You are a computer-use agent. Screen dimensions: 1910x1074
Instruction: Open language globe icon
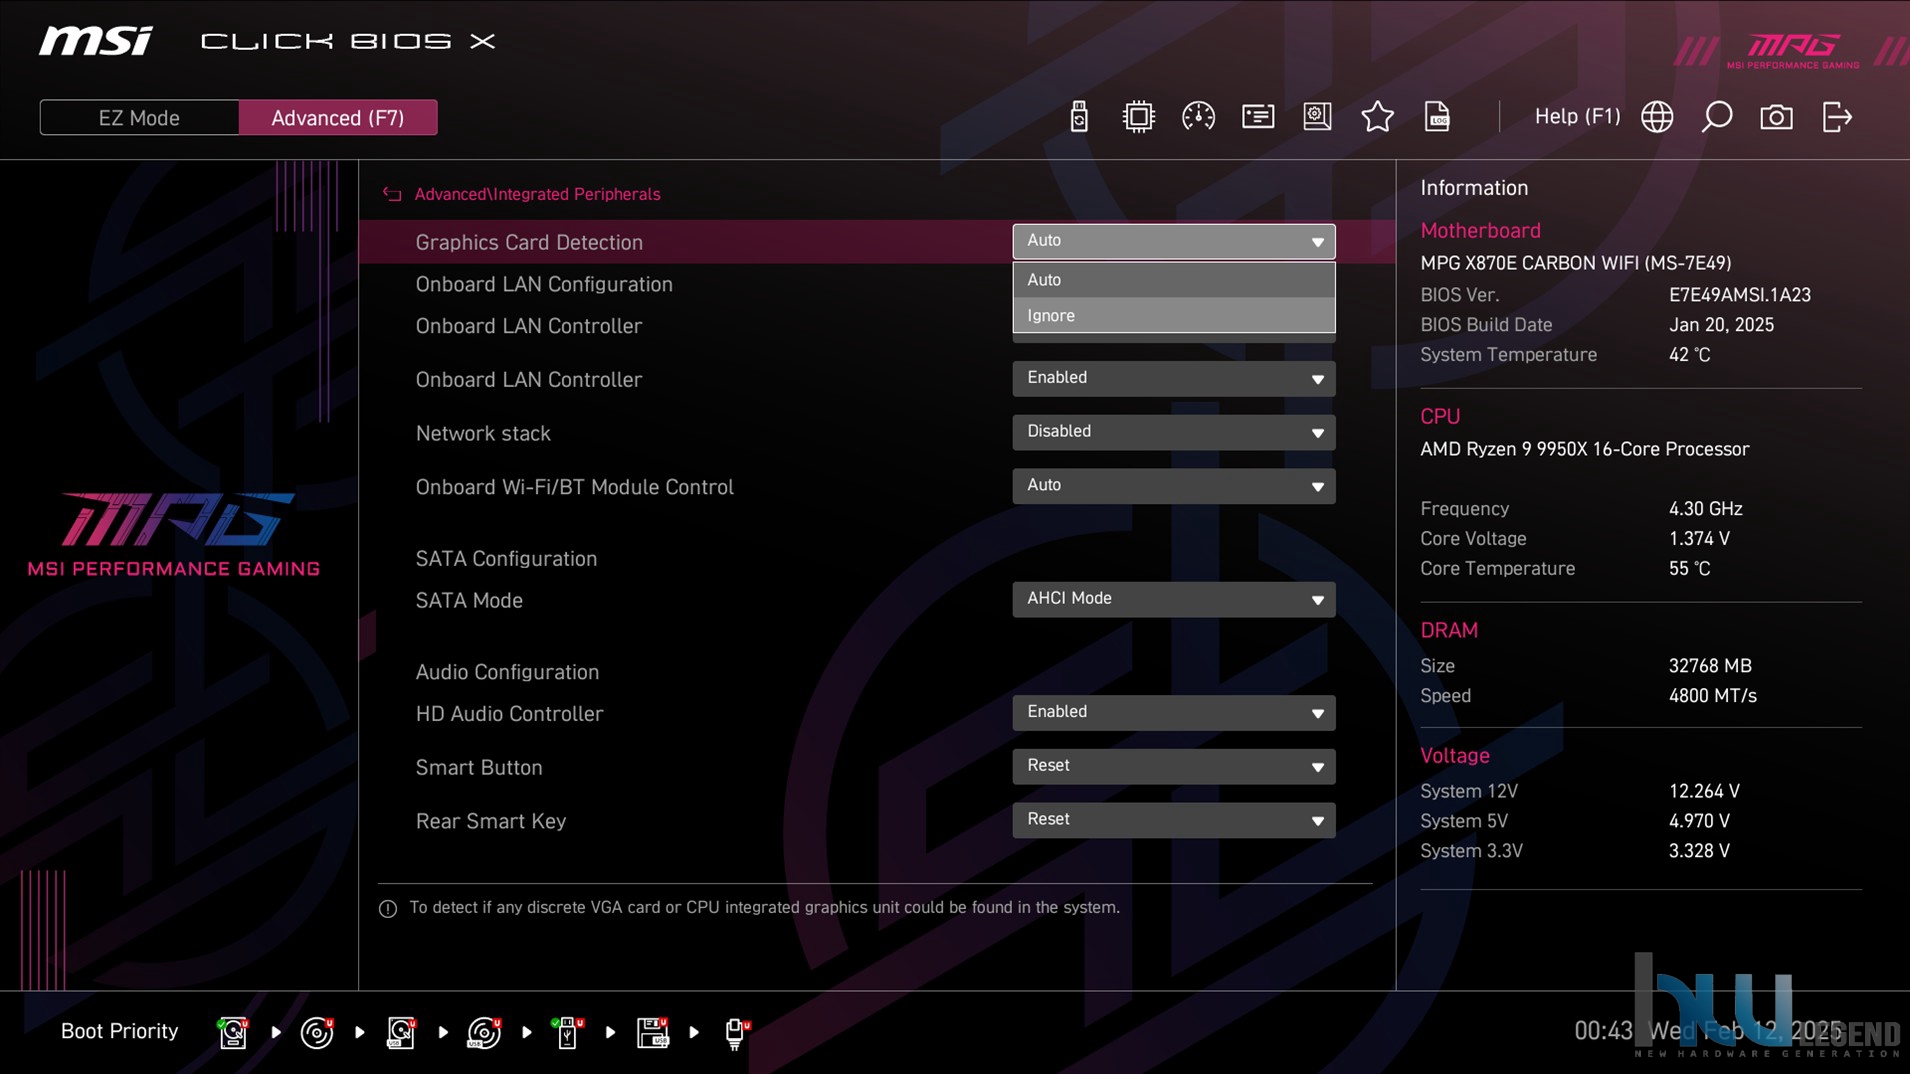pos(1657,117)
